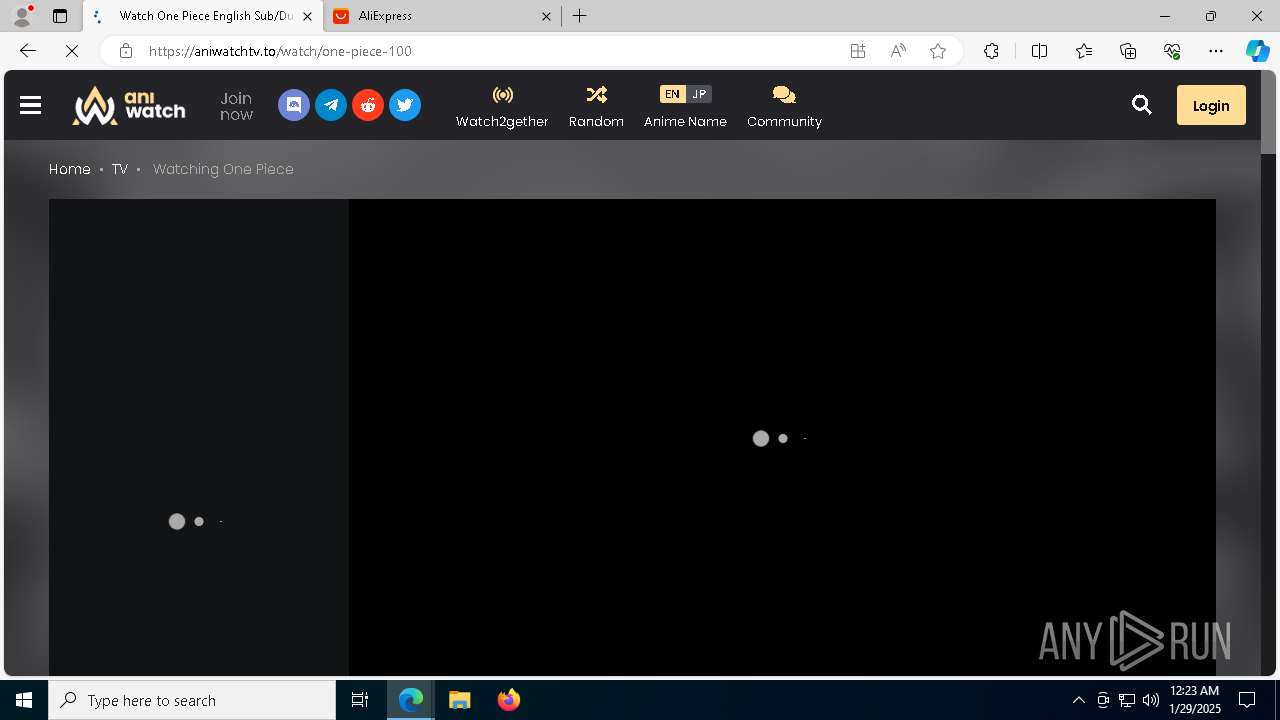
Task: Toggle Split screen view
Action: [x=1039, y=51]
